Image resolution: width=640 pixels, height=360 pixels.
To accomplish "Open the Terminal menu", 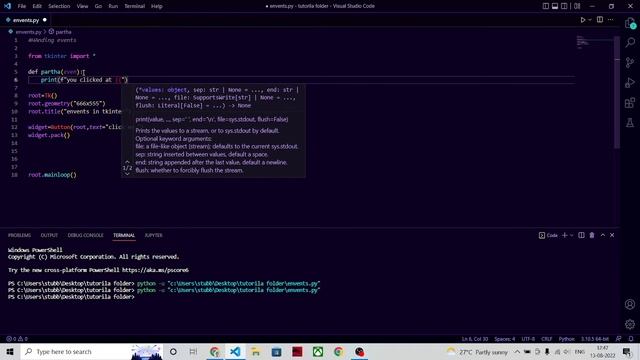I will (135, 6).
